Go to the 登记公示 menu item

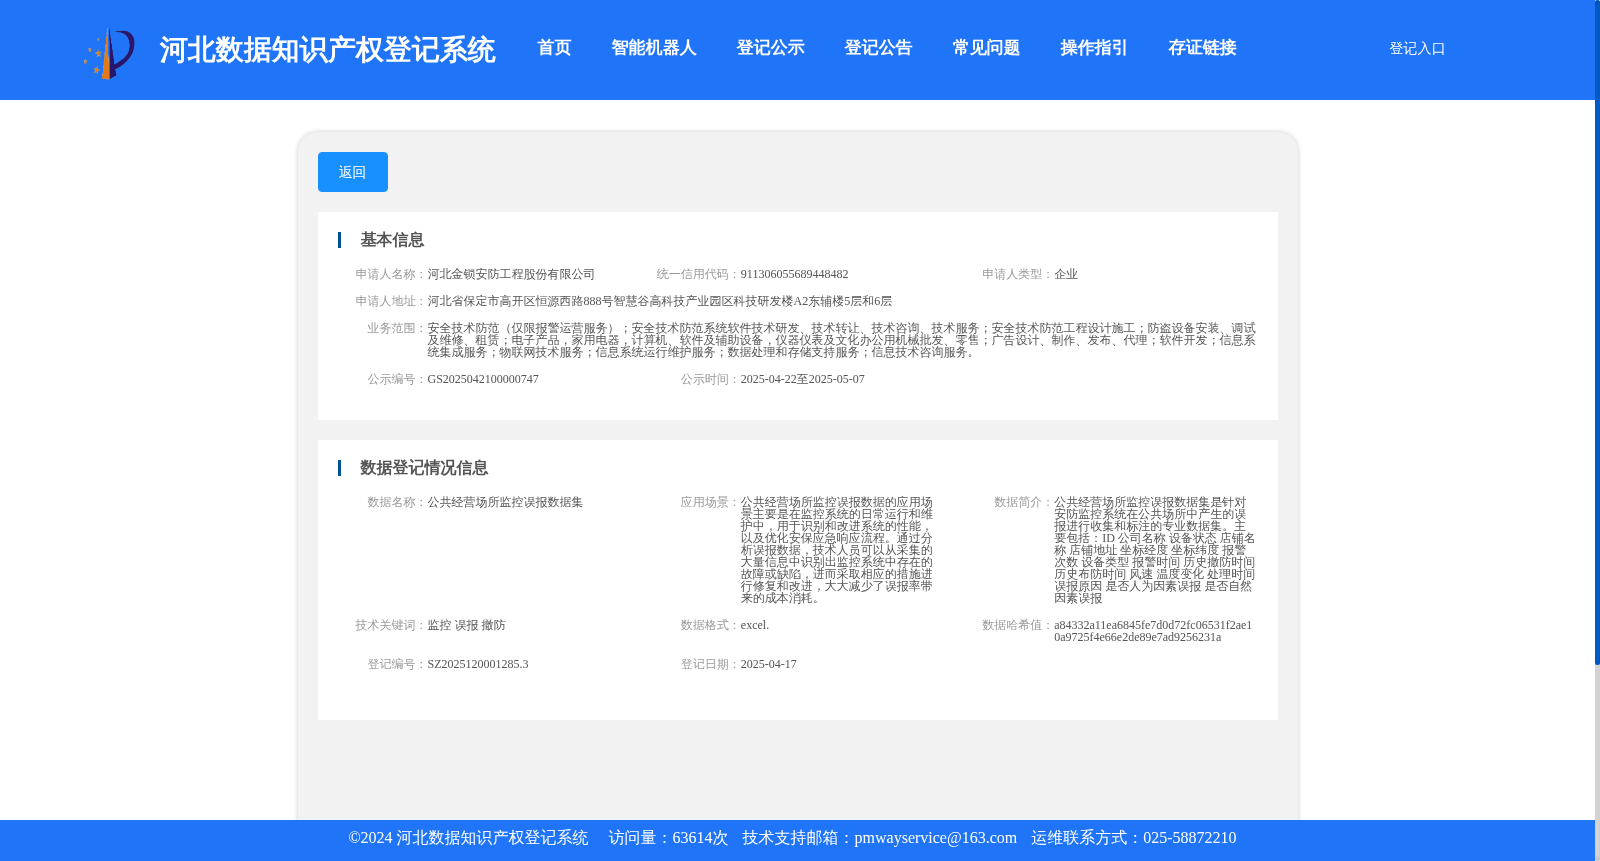[x=770, y=48]
